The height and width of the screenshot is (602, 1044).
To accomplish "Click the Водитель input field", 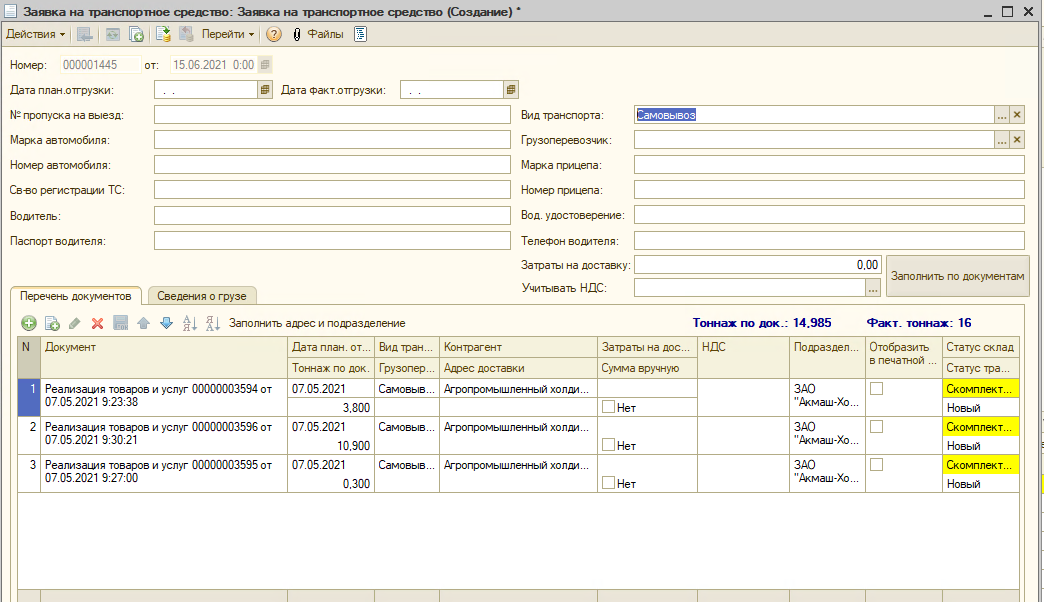I will (332, 216).
